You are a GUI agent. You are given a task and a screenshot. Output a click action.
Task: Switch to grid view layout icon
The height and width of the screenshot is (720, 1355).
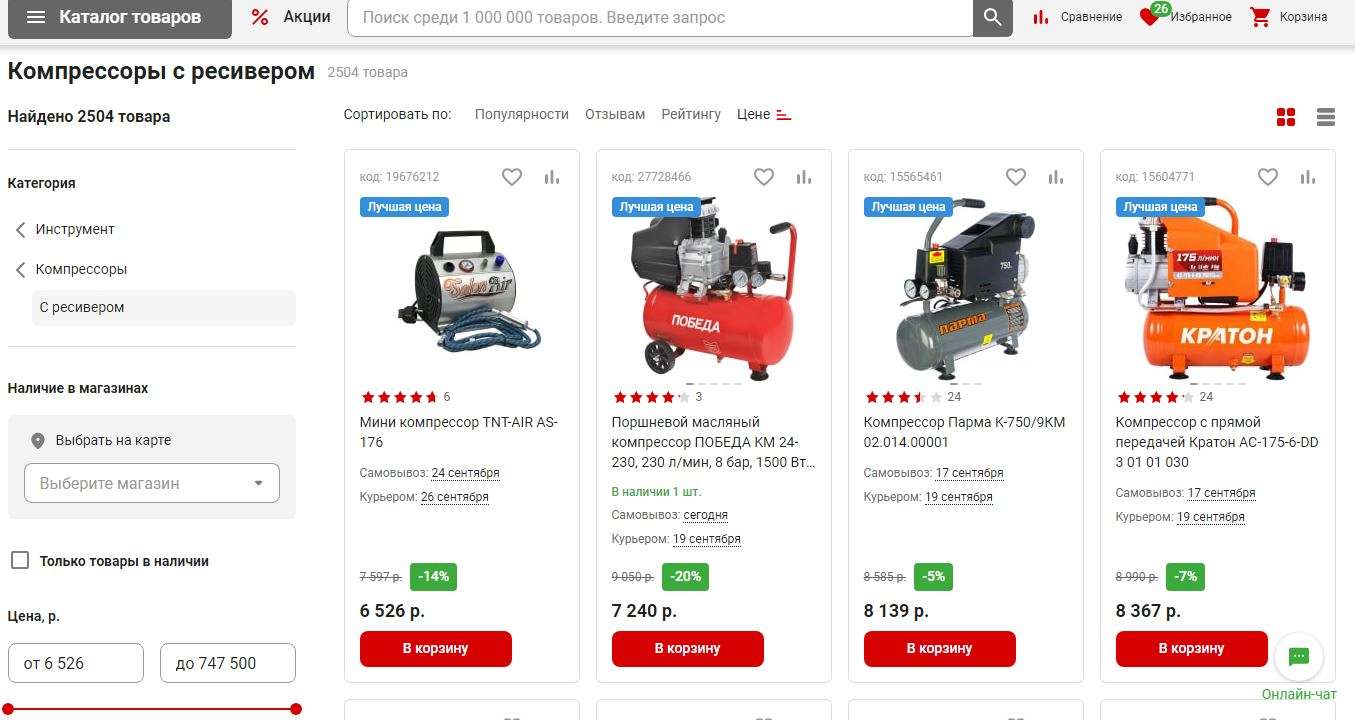click(1286, 117)
